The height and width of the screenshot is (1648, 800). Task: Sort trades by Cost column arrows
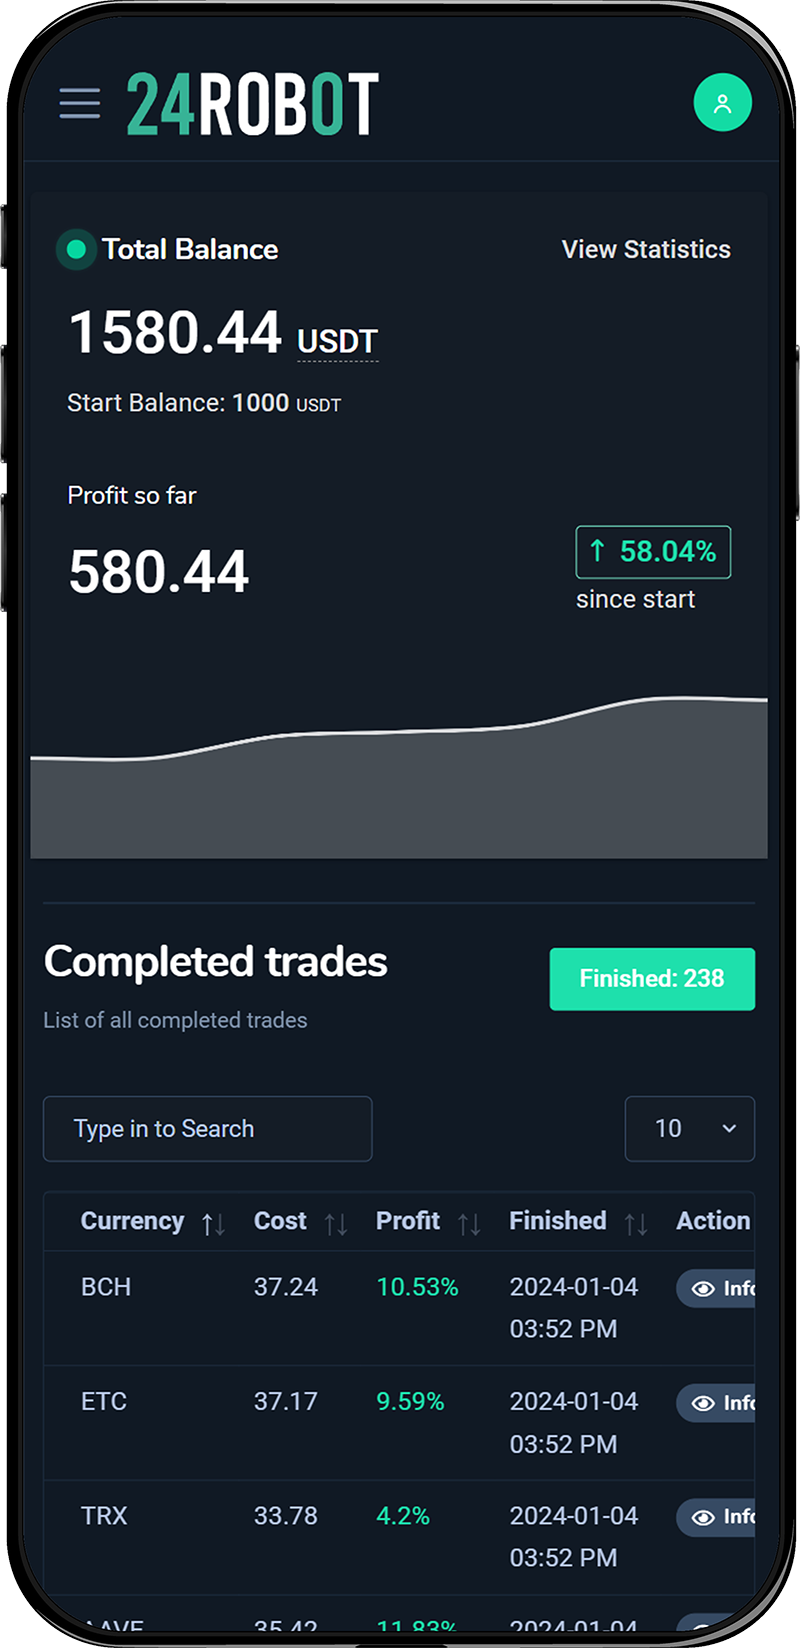pyautogui.click(x=336, y=1224)
